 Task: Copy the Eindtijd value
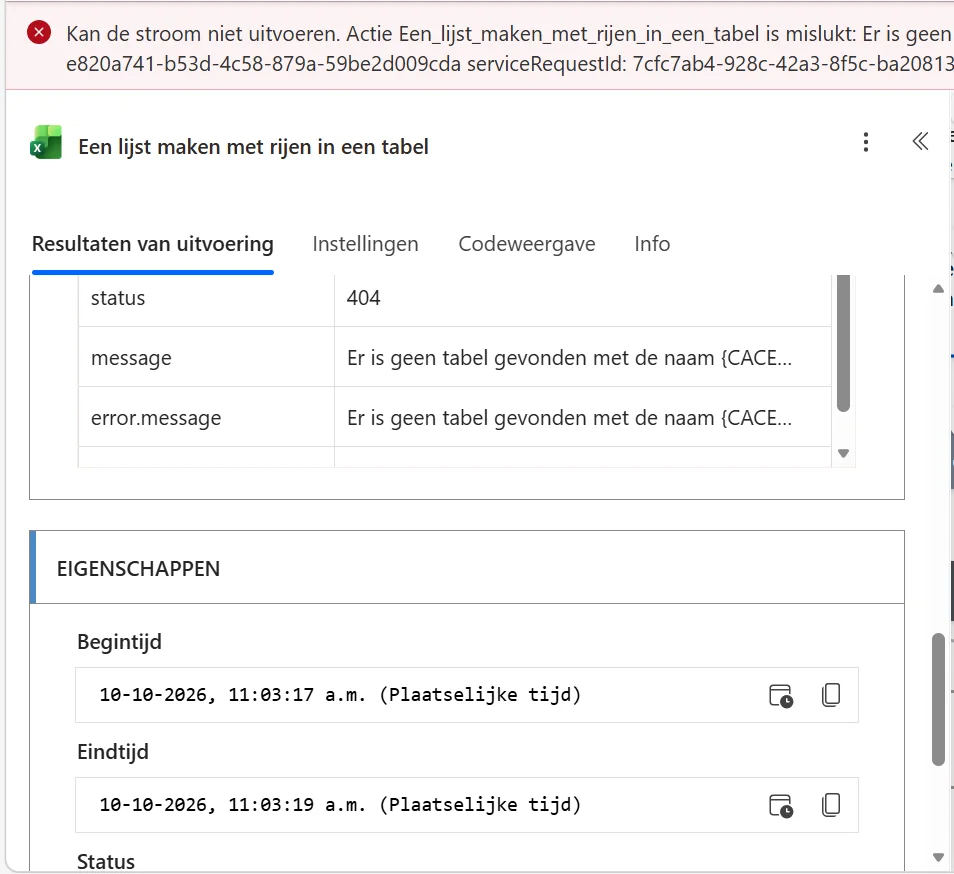tap(830, 805)
